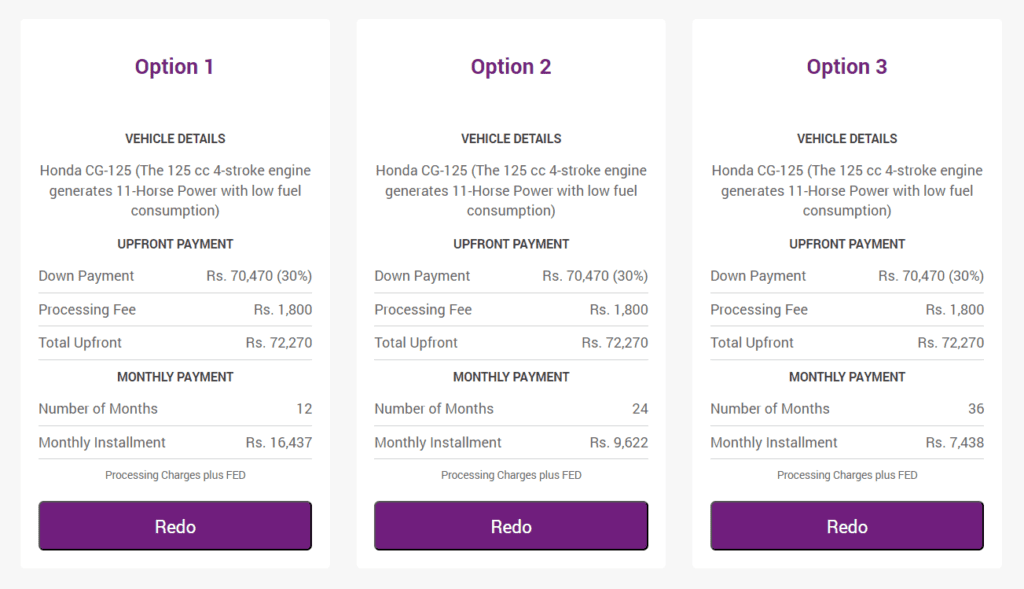Click the Monthly Payment heading in Option 1

click(x=175, y=377)
